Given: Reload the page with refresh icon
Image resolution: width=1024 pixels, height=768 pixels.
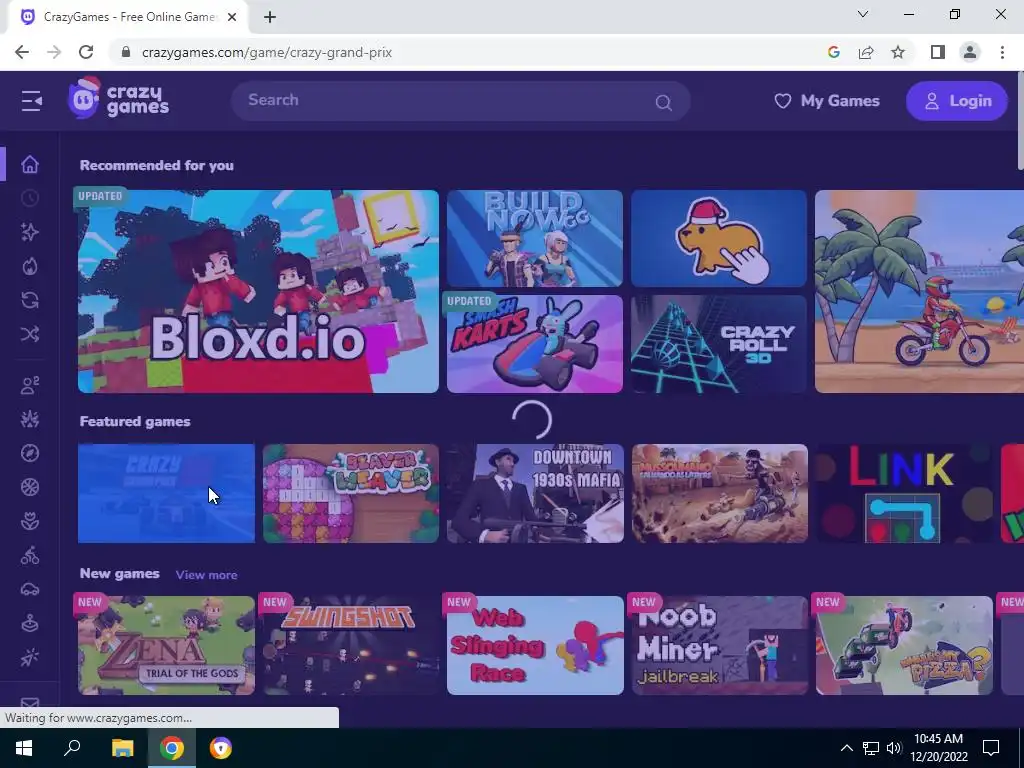Looking at the screenshot, I should [x=86, y=52].
